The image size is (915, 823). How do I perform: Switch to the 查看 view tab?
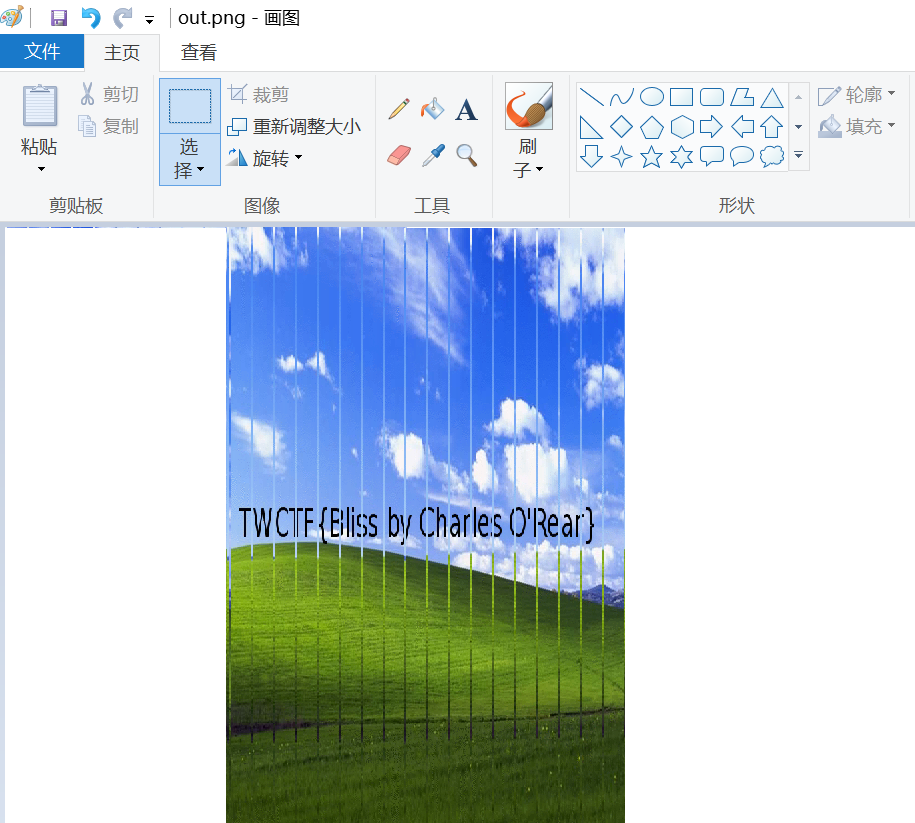pos(198,52)
